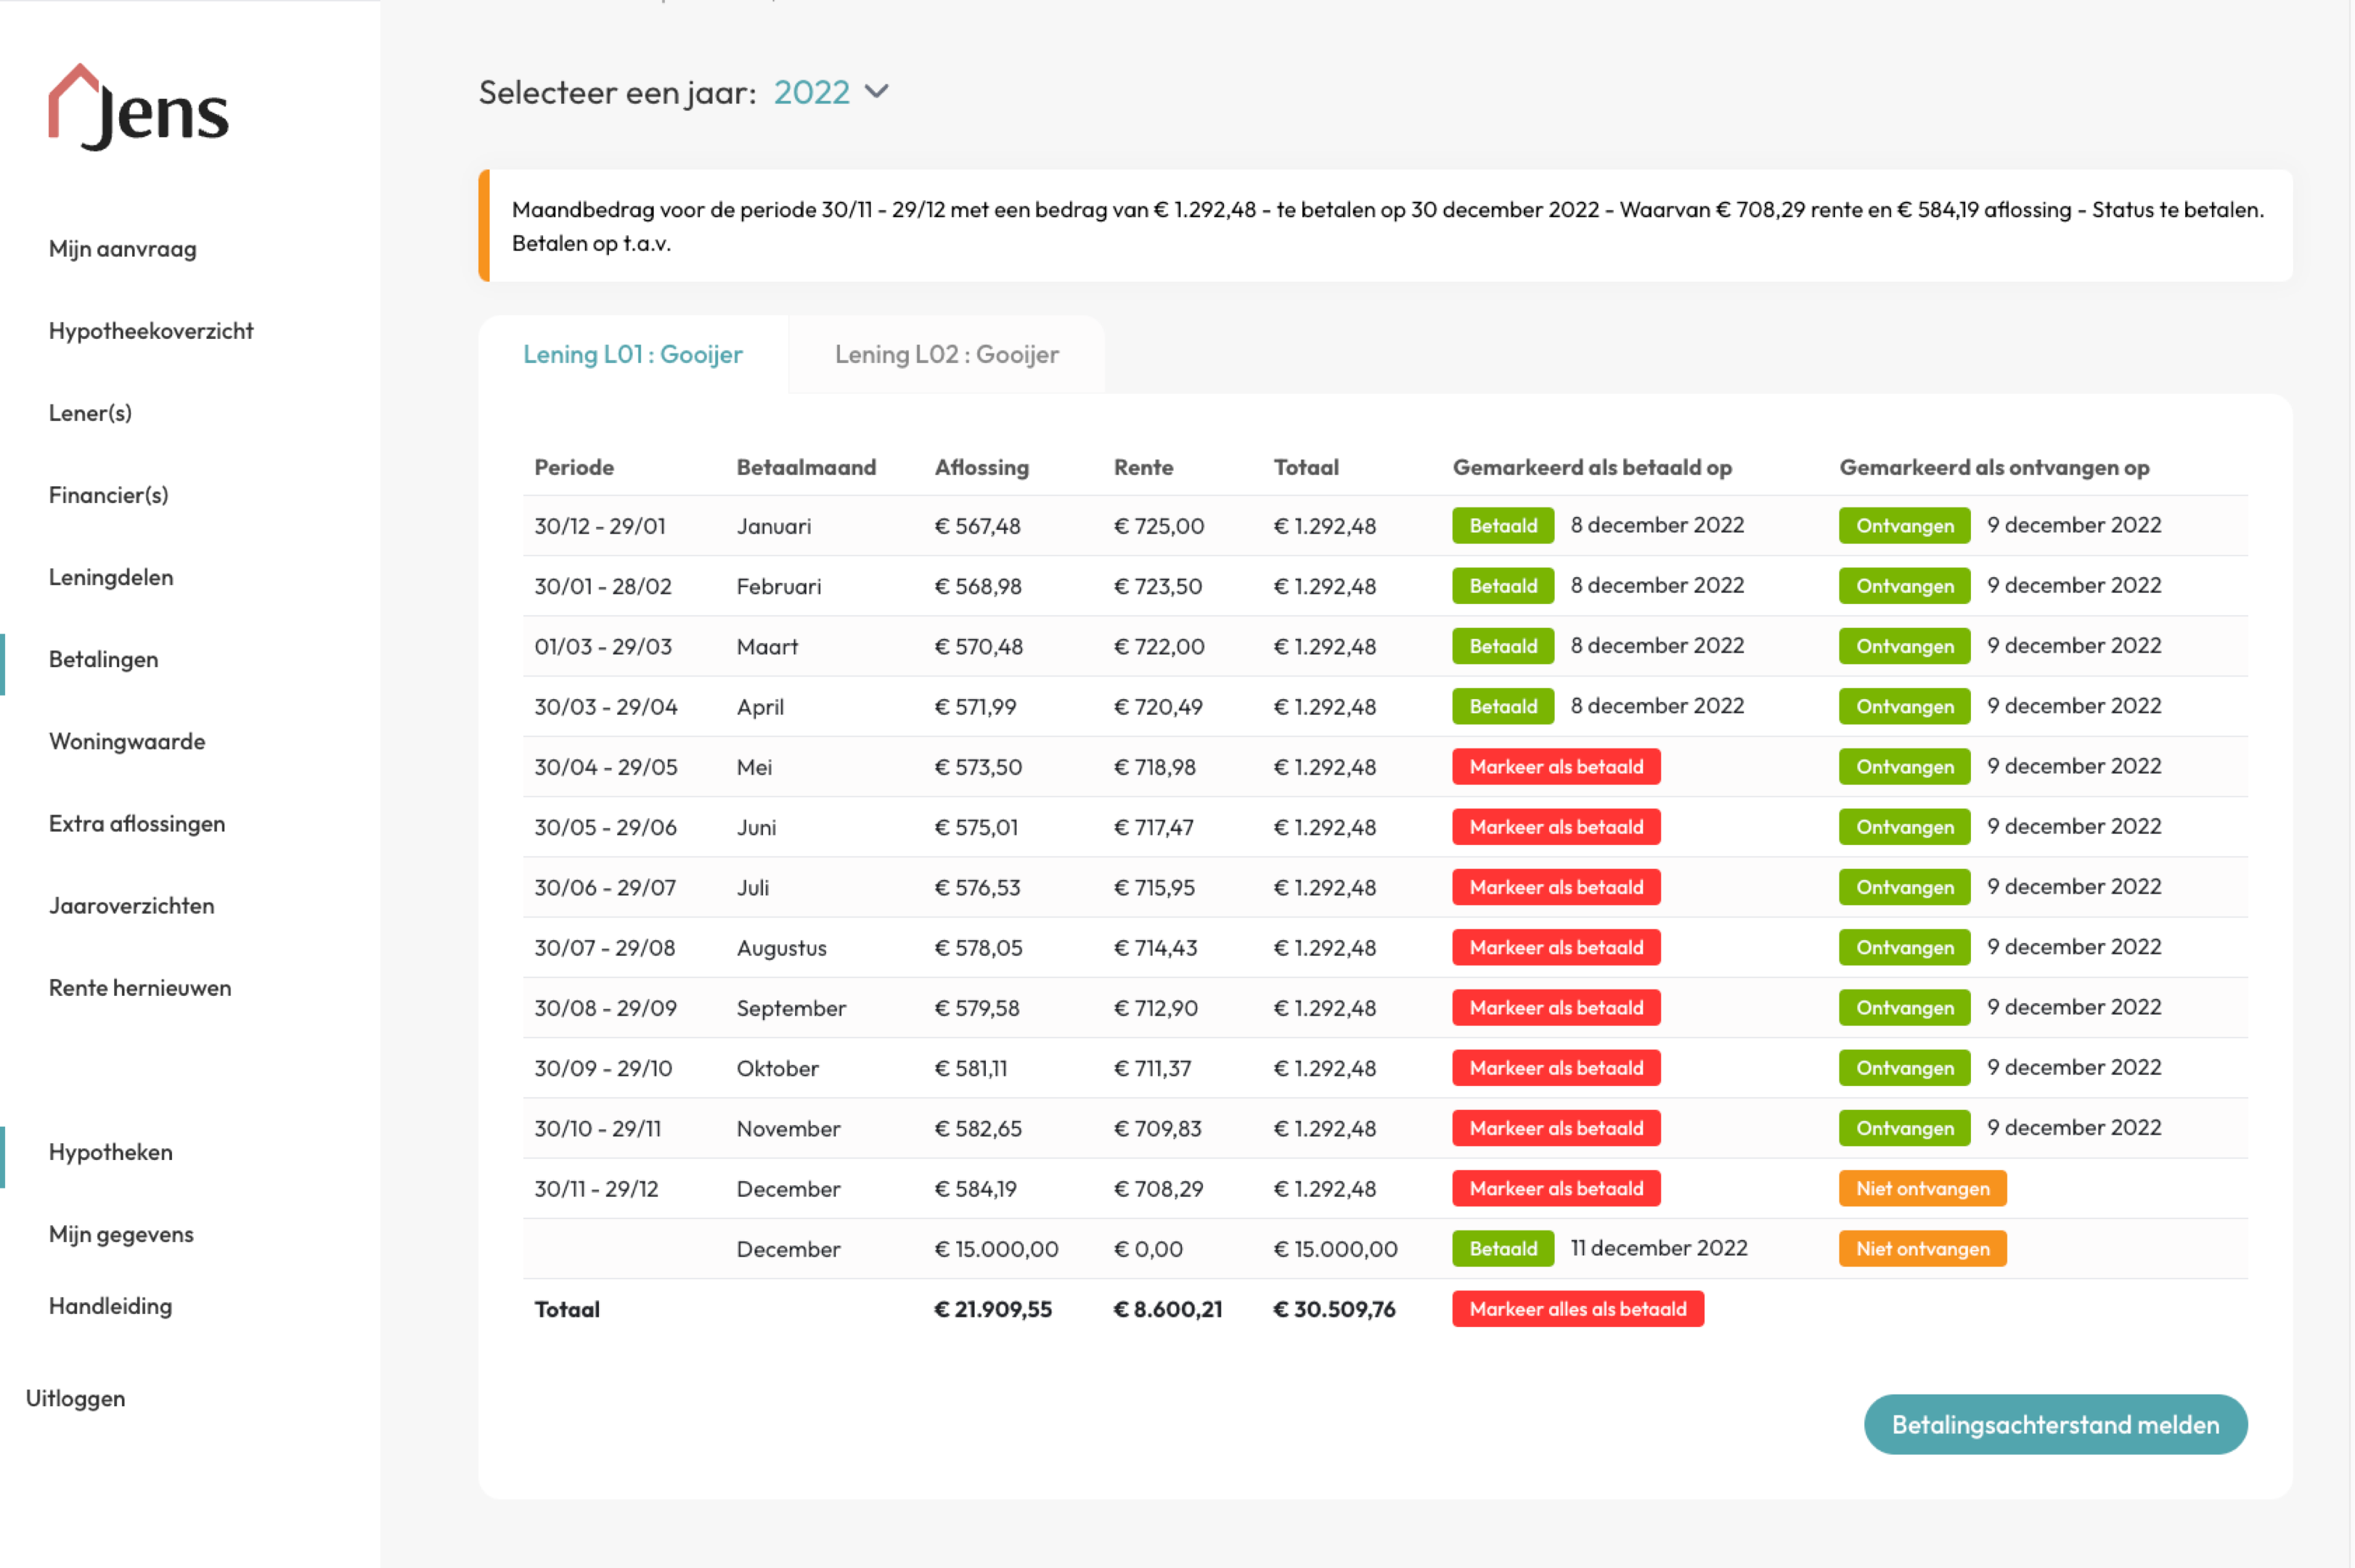Click 'Niet ontvangen' badge for December
The image size is (2355, 1568).
1922,1188
